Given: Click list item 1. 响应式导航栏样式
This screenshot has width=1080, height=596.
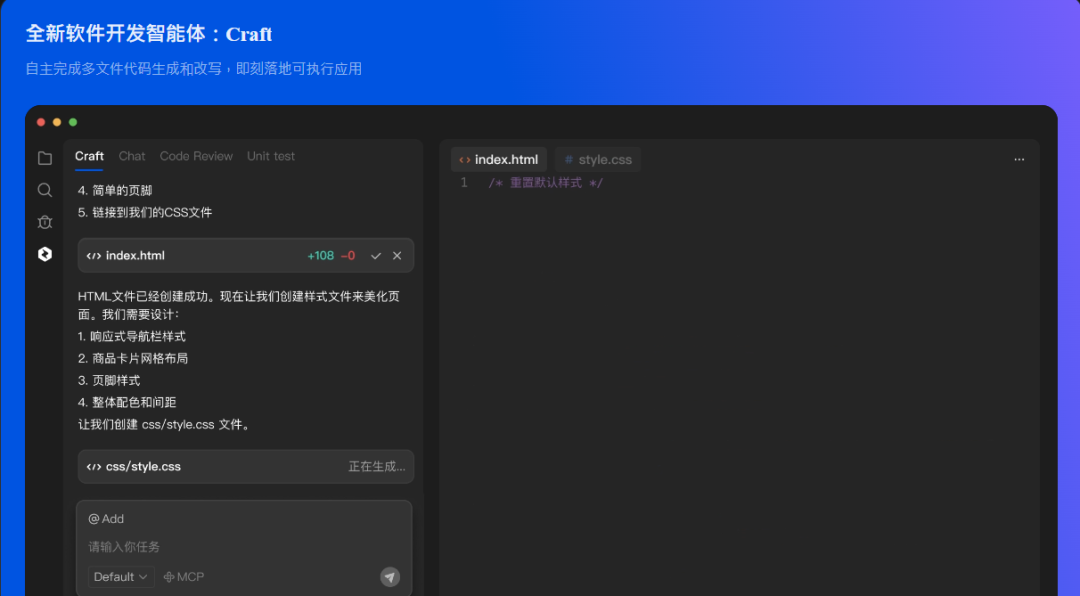Looking at the screenshot, I should tap(132, 336).
